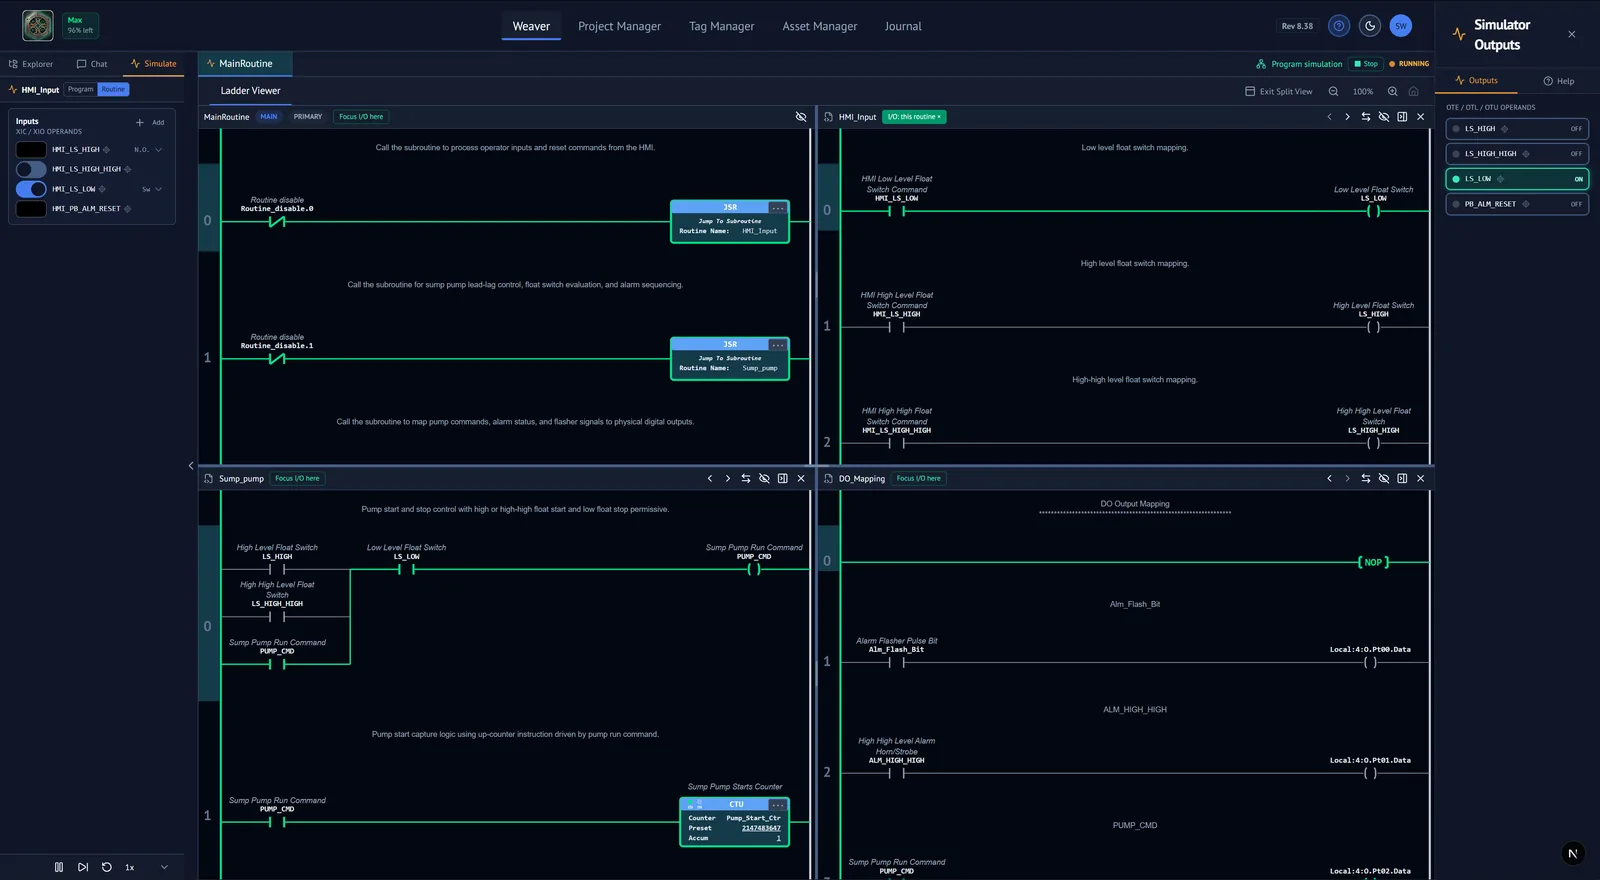Image resolution: width=1600 pixels, height=880 pixels.
Task: Toggle visibility icon in the HMI_Input pane
Action: tap(1384, 117)
